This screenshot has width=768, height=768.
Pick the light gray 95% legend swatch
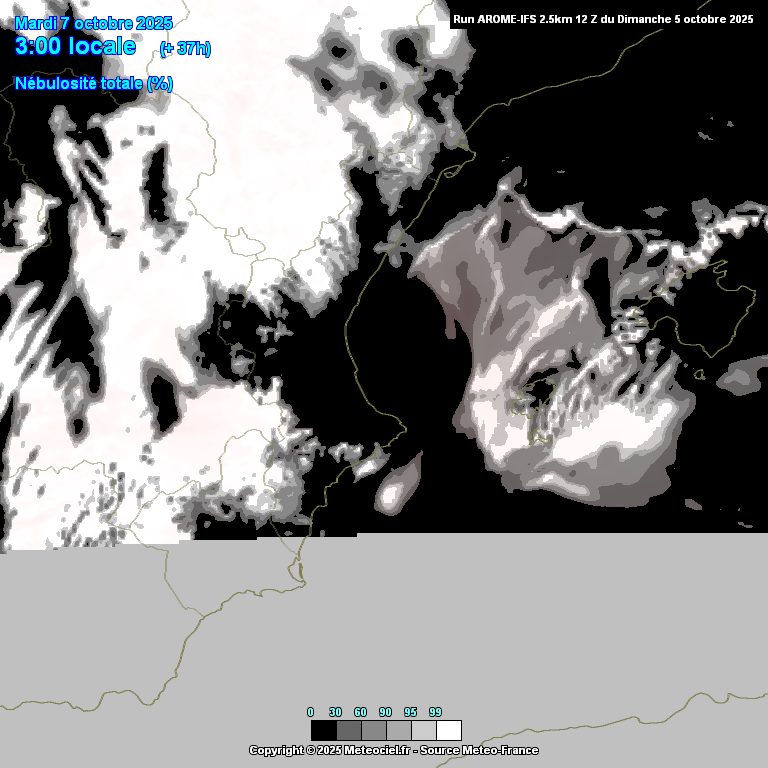[x=423, y=730]
